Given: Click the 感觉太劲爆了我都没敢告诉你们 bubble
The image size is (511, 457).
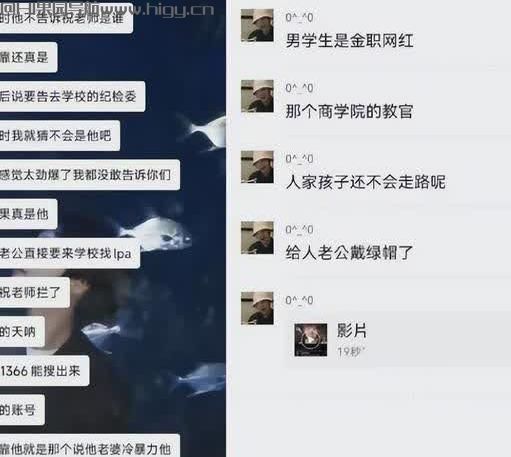Looking at the screenshot, I should pos(90,175).
